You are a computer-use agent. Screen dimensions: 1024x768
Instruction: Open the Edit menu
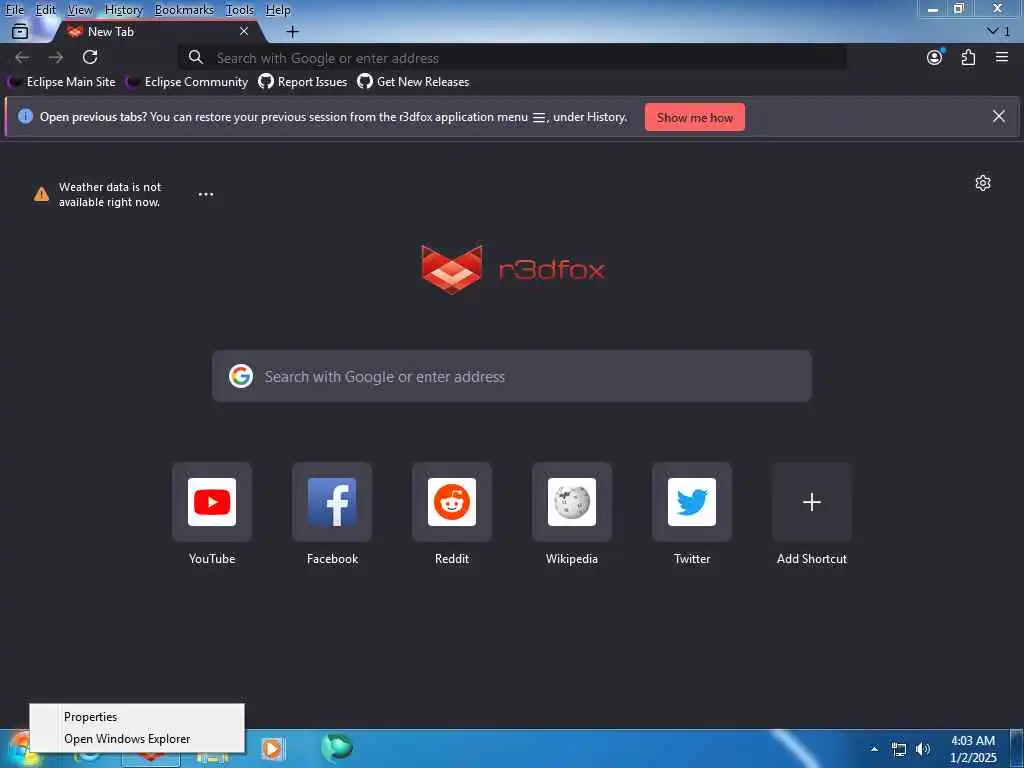coord(45,10)
